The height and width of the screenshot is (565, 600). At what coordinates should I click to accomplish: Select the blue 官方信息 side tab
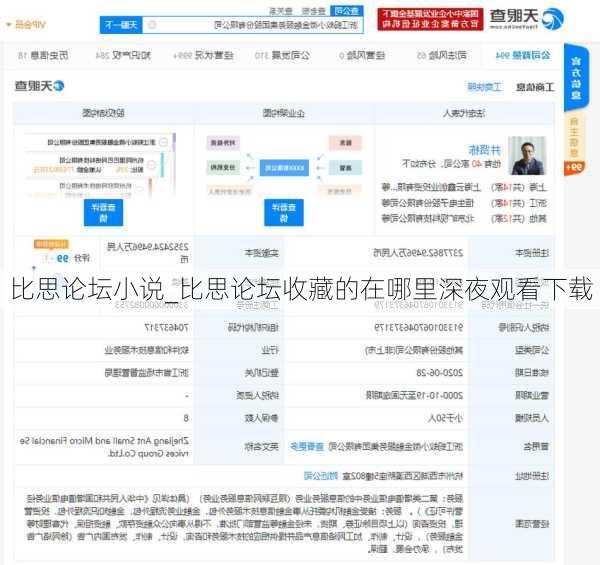(576, 78)
